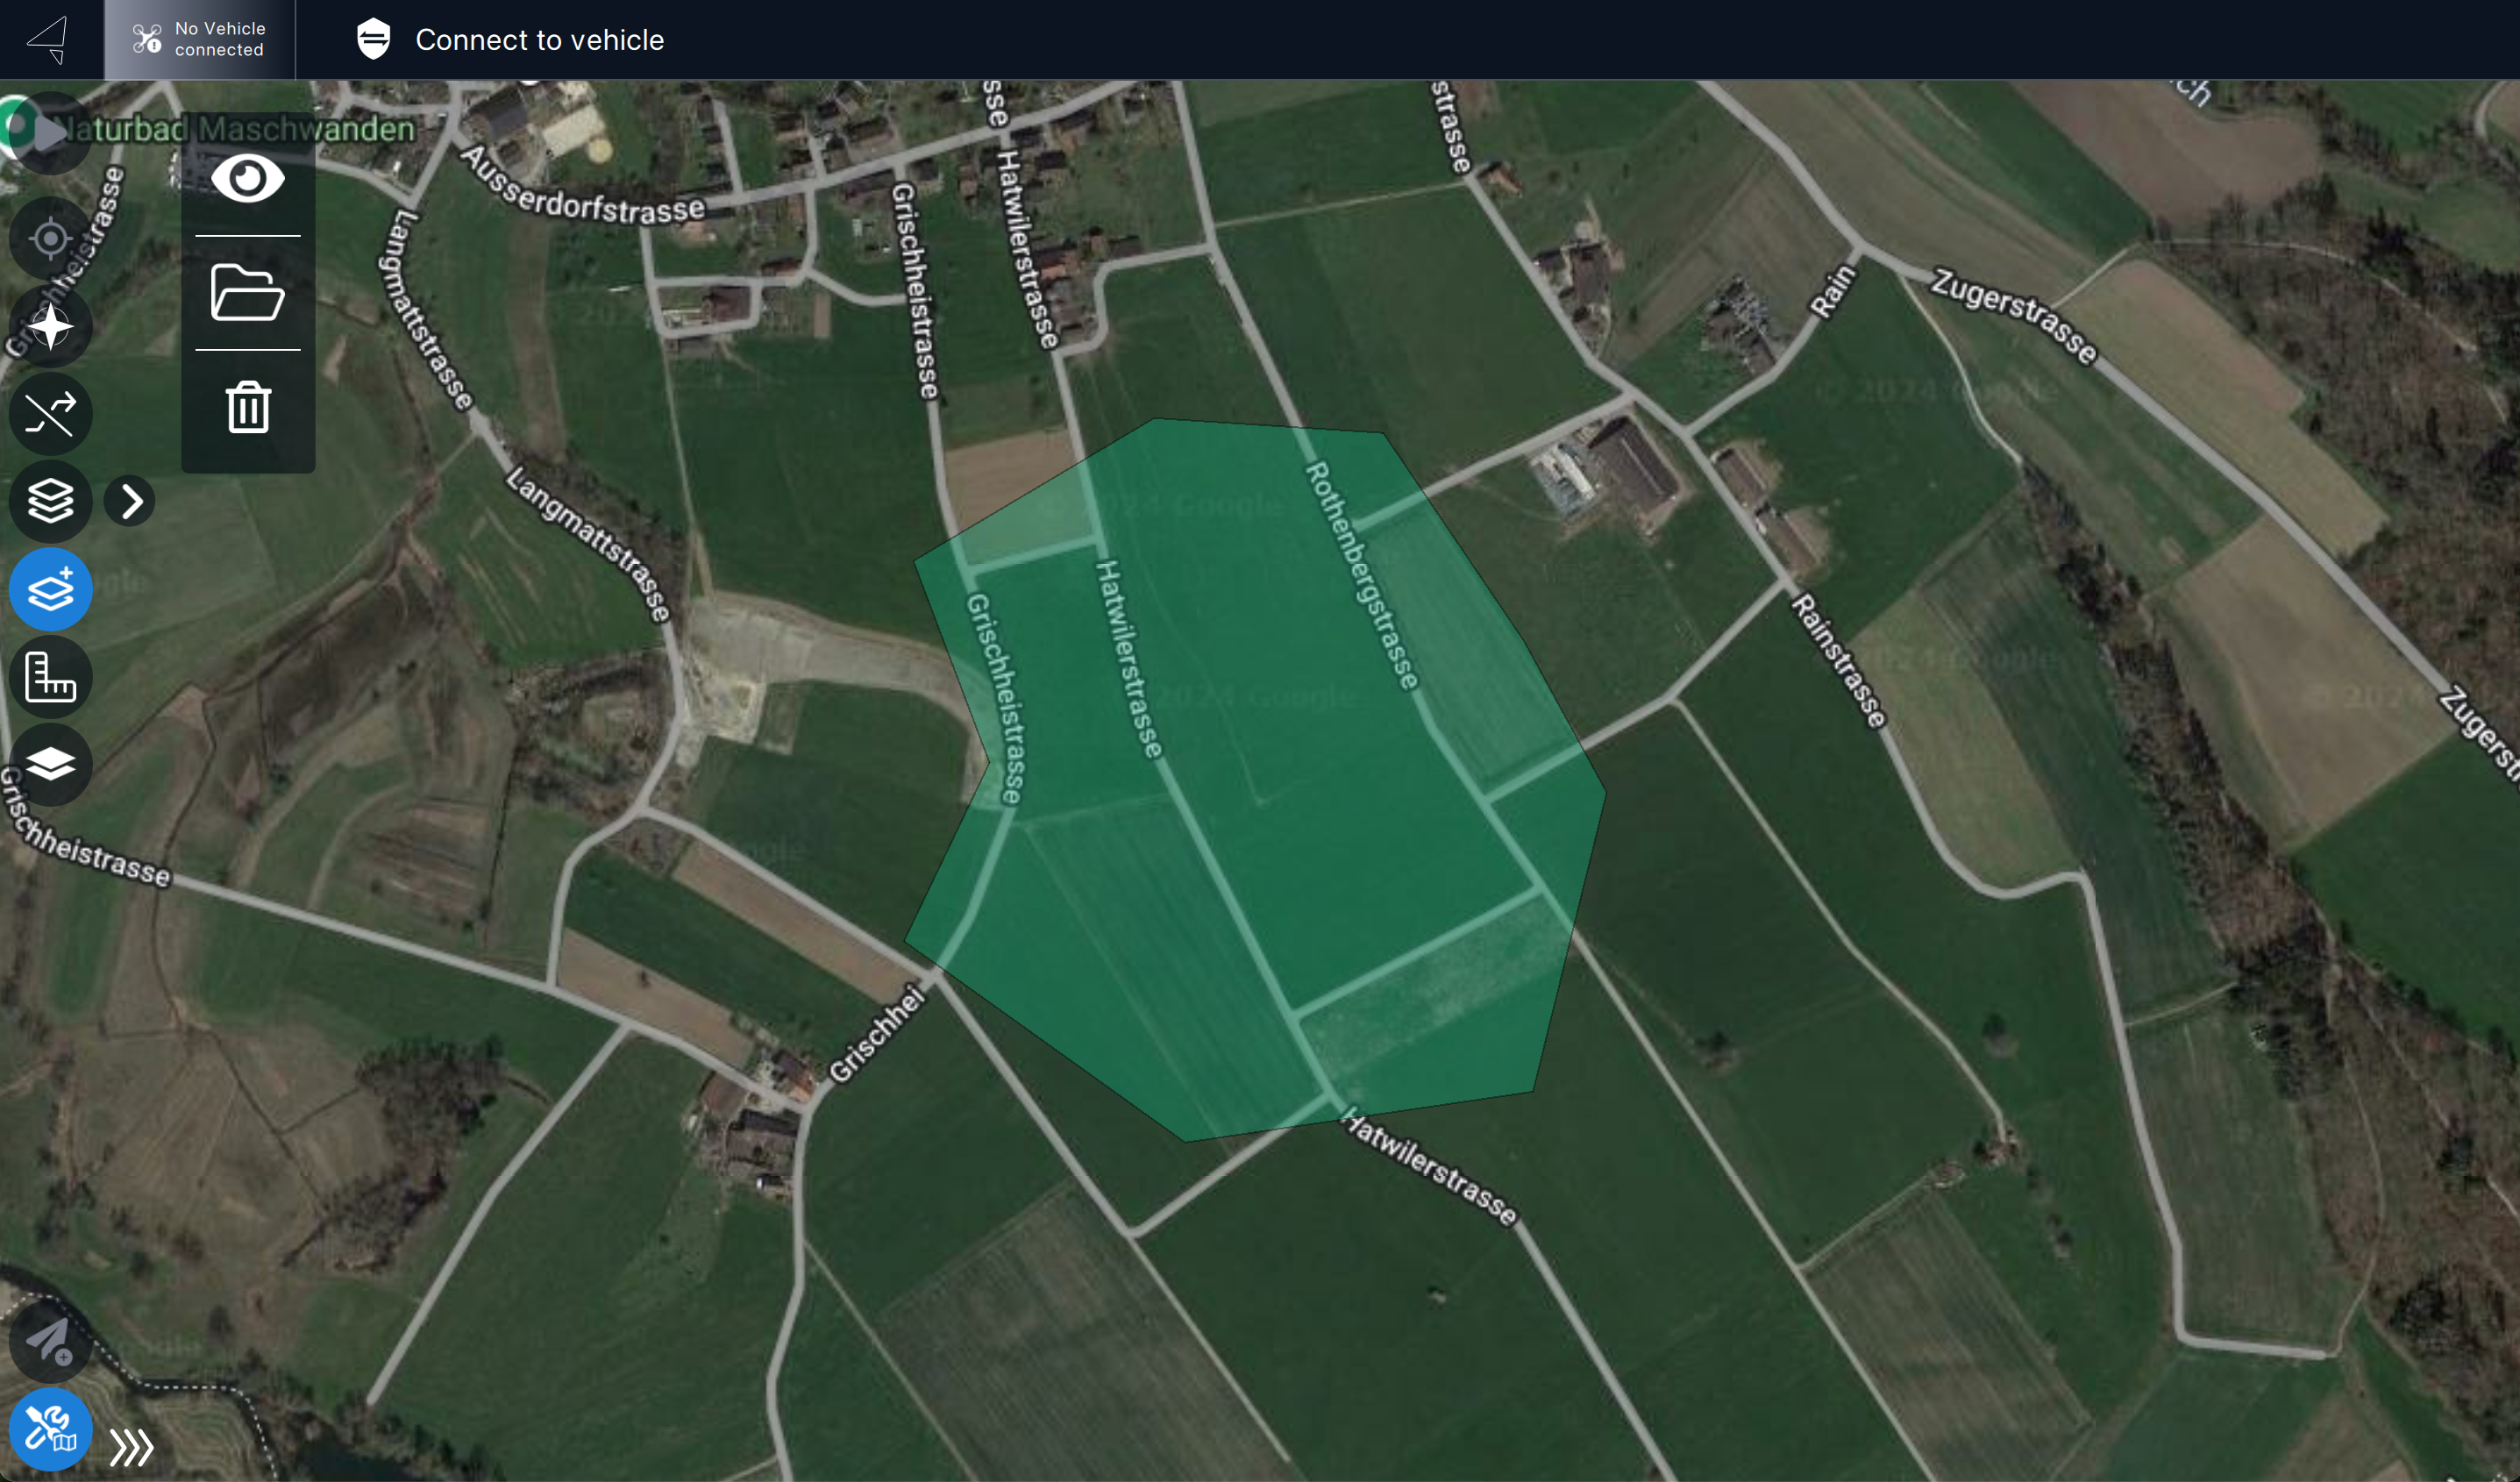Toggle the blue map tools wrench icon
2520x1482 pixels.
pos(50,1428)
